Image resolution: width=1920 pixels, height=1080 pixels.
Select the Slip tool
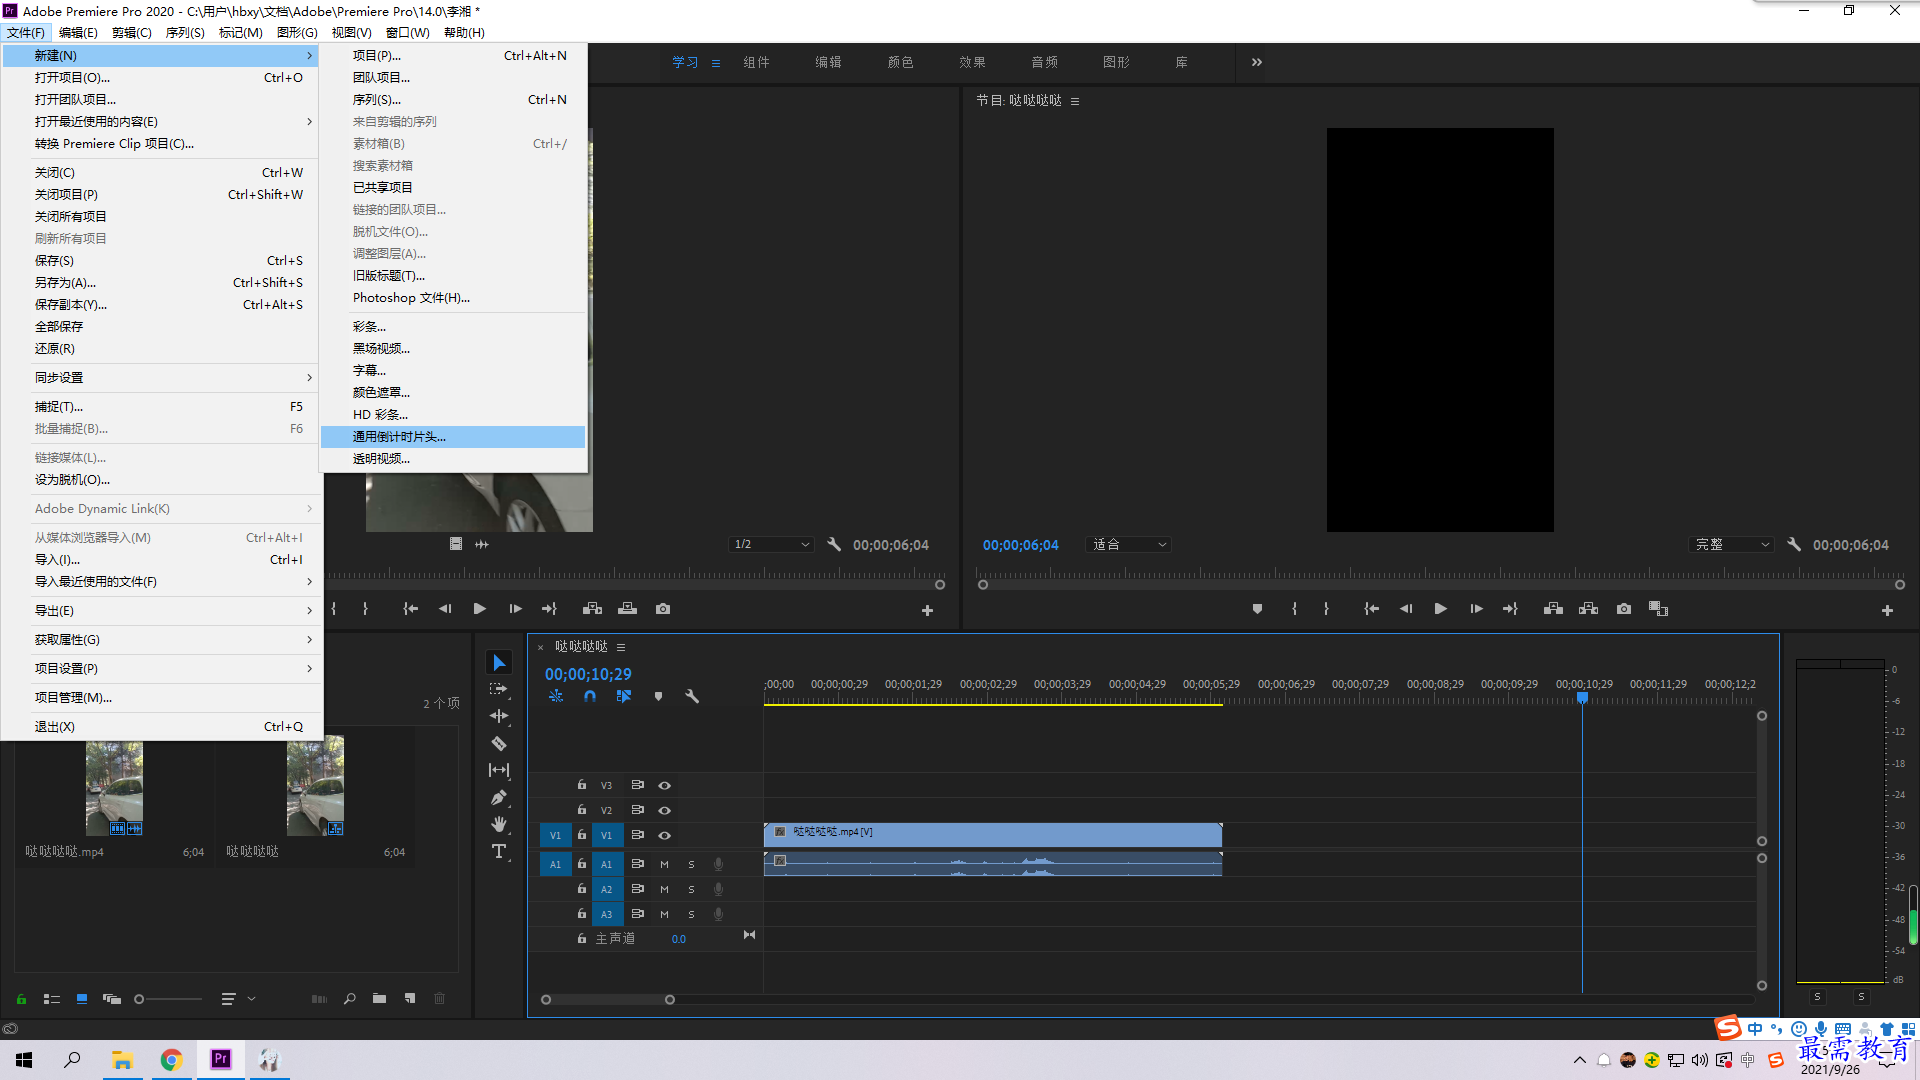click(x=499, y=770)
